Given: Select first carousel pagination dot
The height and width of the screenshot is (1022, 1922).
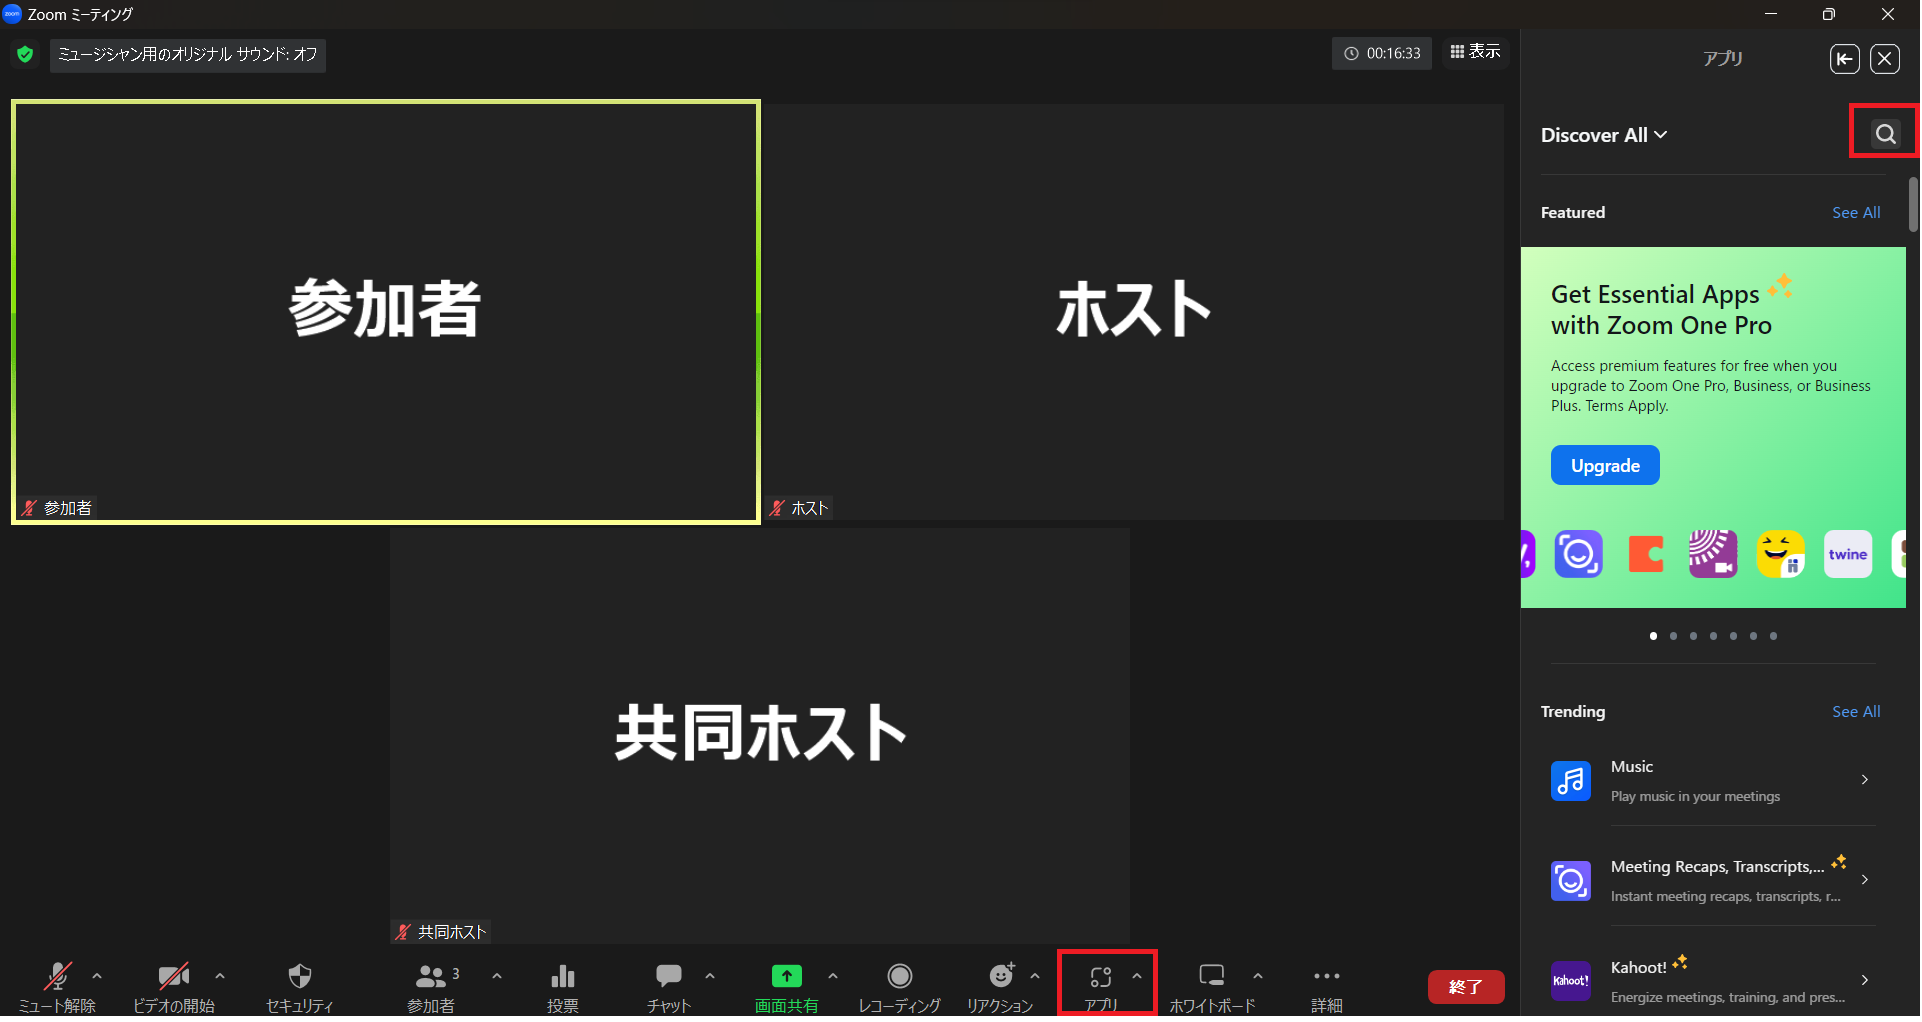Looking at the screenshot, I should click(1653, 637).
